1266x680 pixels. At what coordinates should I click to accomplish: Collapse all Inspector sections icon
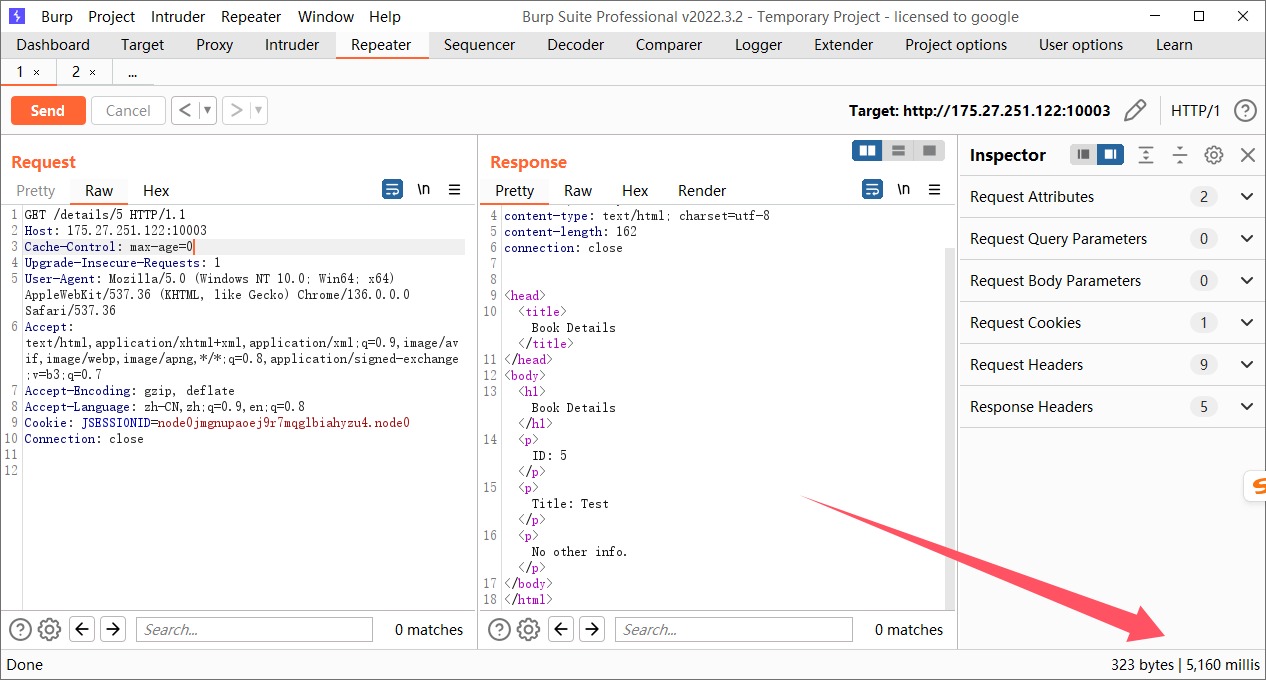tap(1180, 155)
